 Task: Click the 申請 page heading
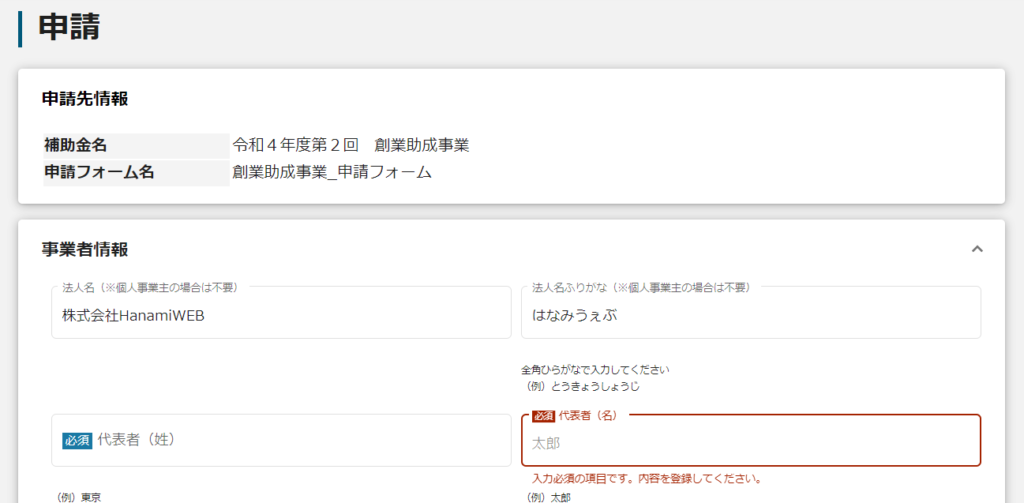coord(69,27)
